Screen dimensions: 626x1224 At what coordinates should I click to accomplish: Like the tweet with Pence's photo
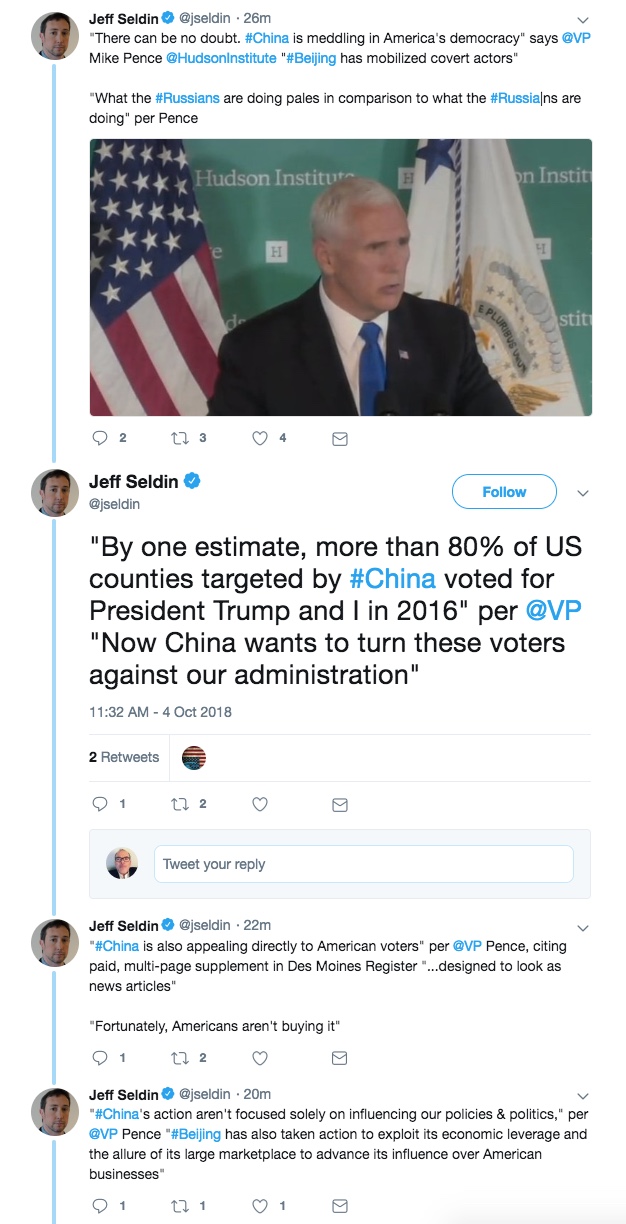coord(260,438)
